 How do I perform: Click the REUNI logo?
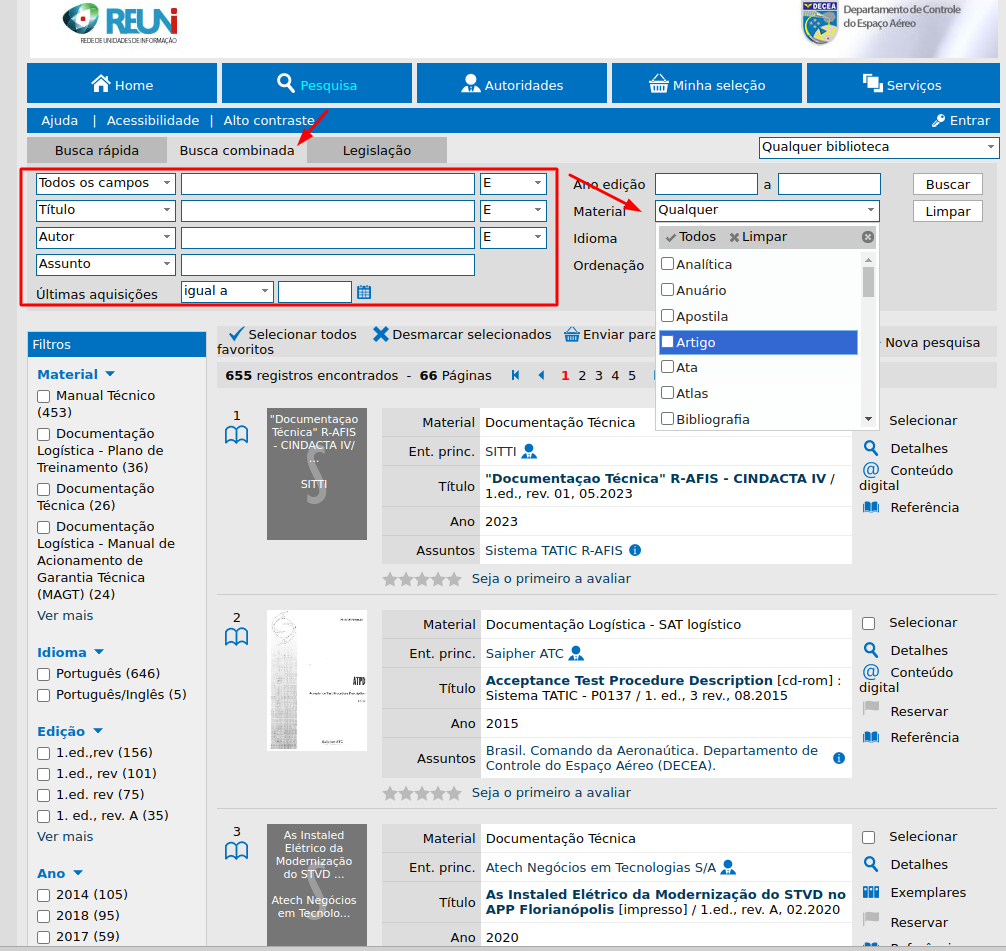[121, 24]
